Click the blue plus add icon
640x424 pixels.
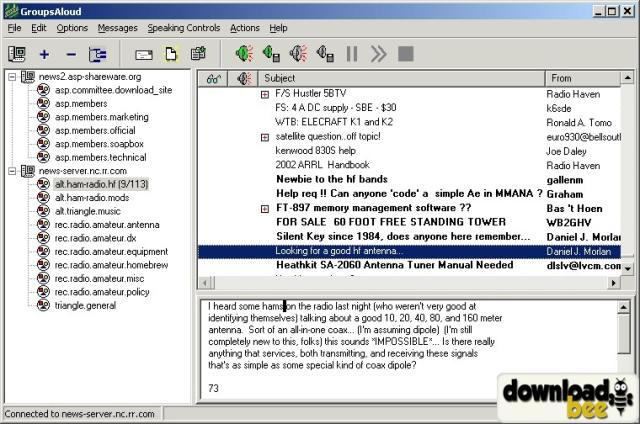(44, 54)
